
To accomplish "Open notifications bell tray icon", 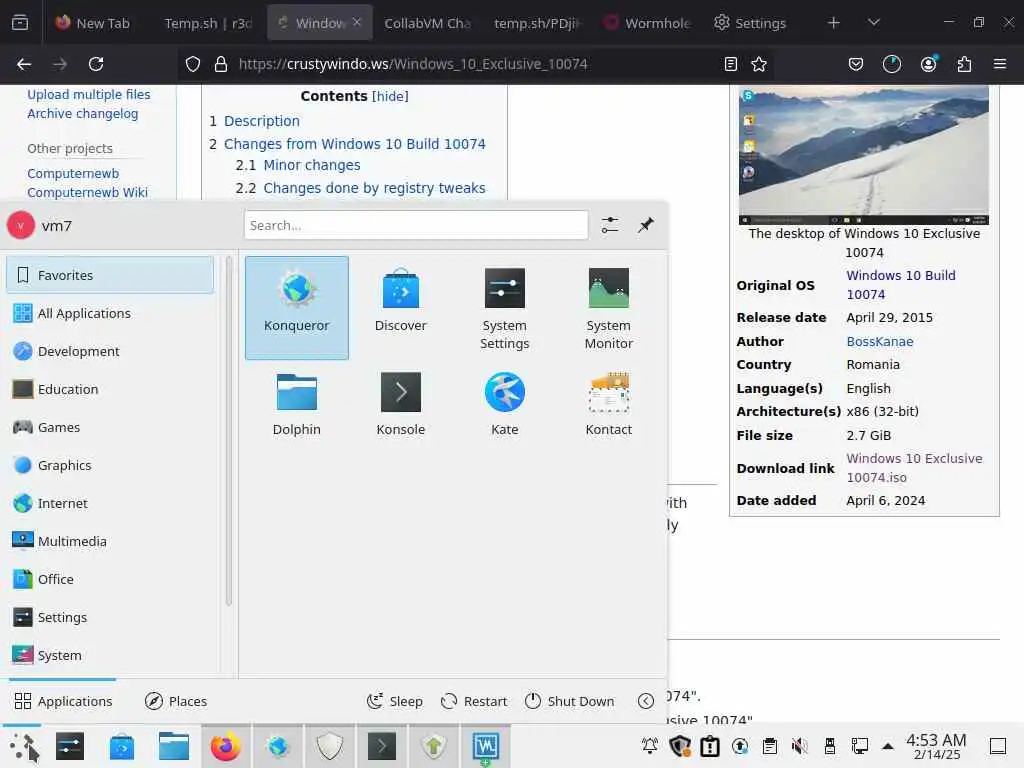I will tap(650, 746).
